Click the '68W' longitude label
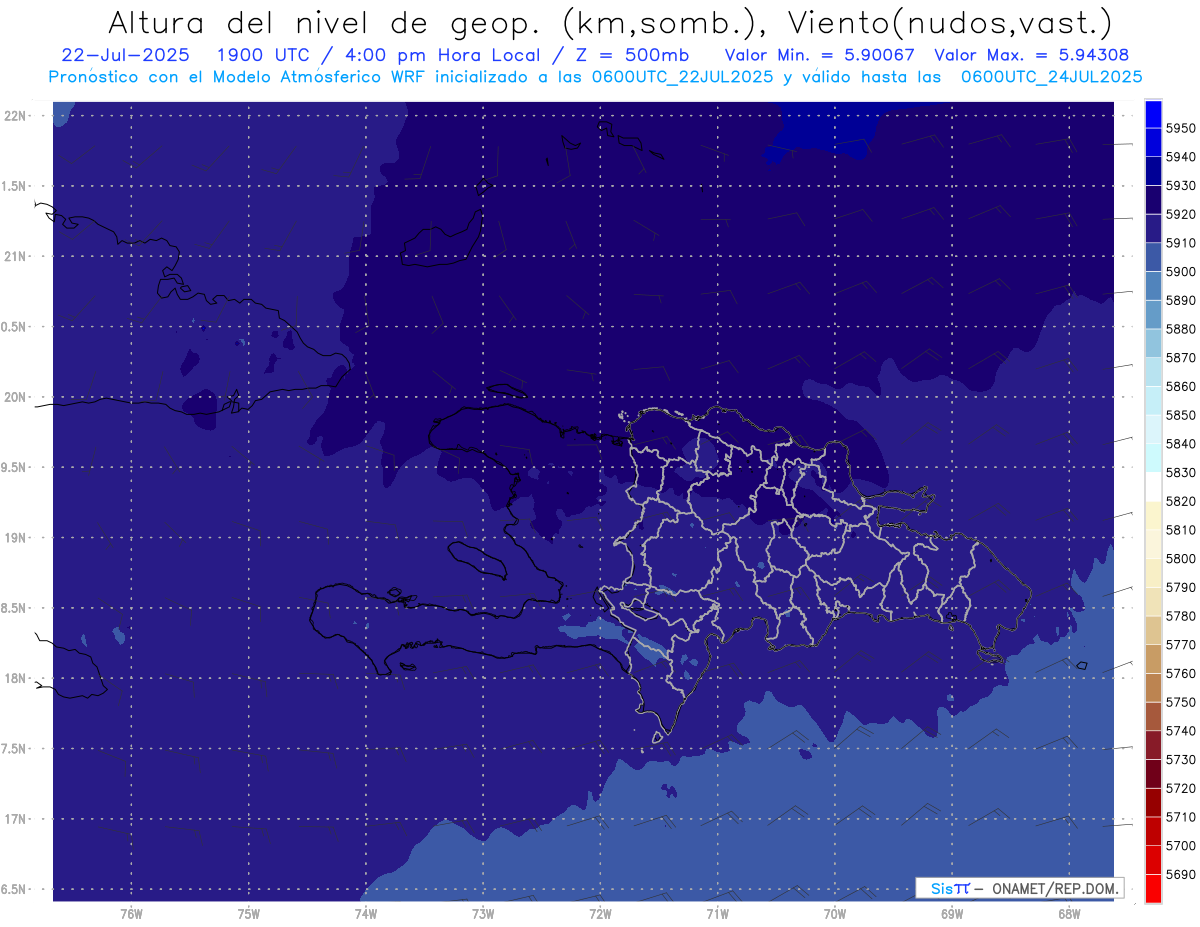Viewport: 1200px width, 927px height. [1068, 914]
